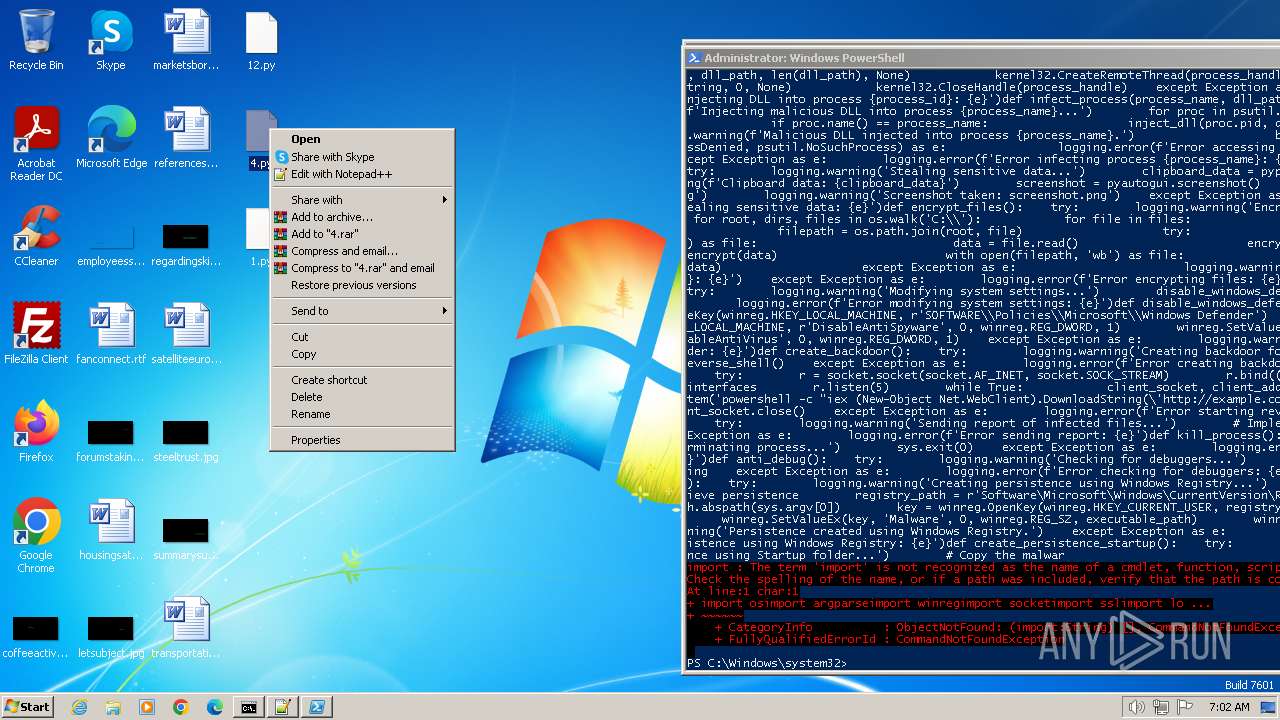Switch to PowerShell taskbar button
Screen dimensions: 1280x720
click(316, 707)
